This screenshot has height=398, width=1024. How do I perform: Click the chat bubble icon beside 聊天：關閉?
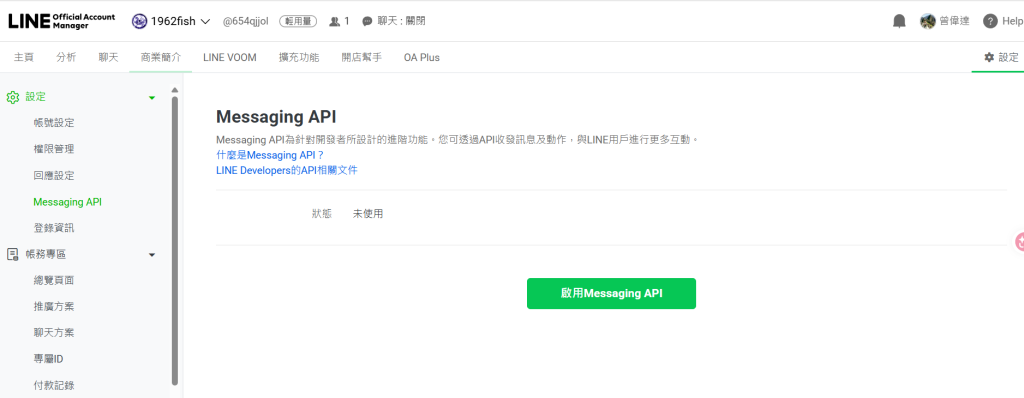pyautogui.click(x=368, y=22)
